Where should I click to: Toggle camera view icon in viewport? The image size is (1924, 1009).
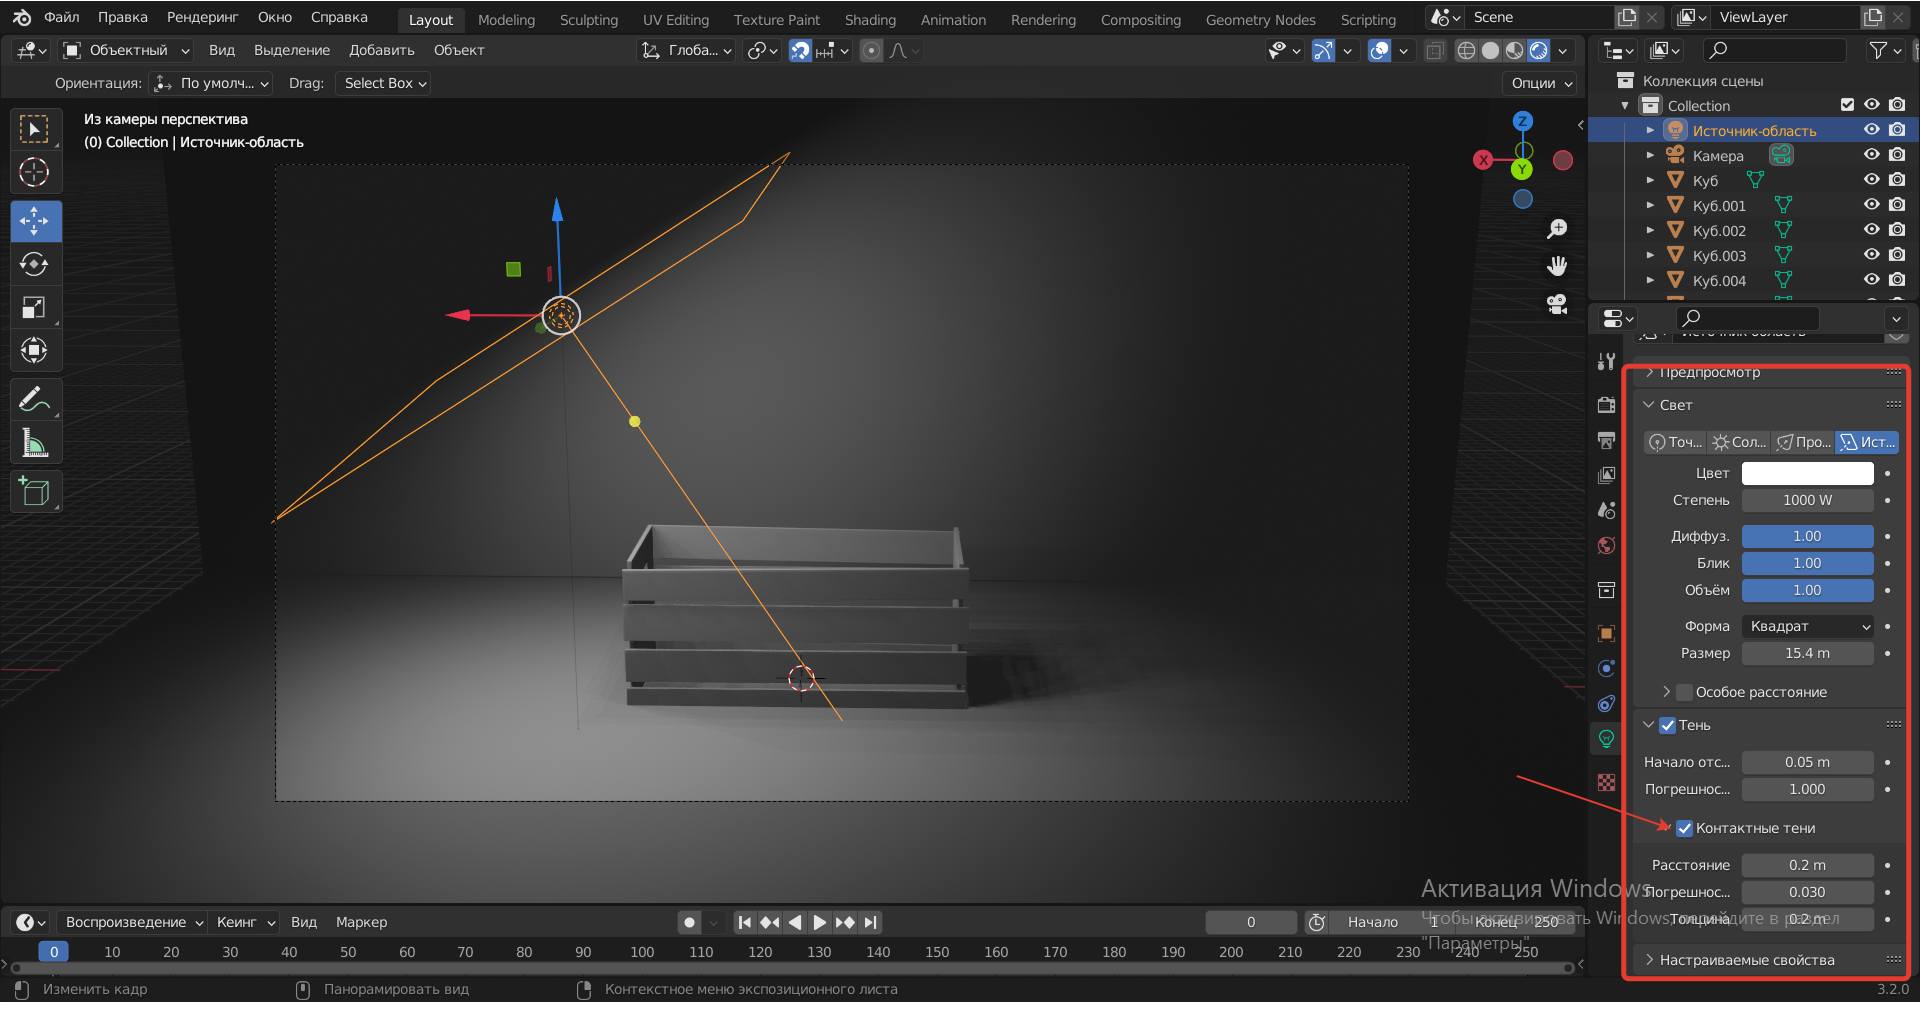coord(1557,304)
